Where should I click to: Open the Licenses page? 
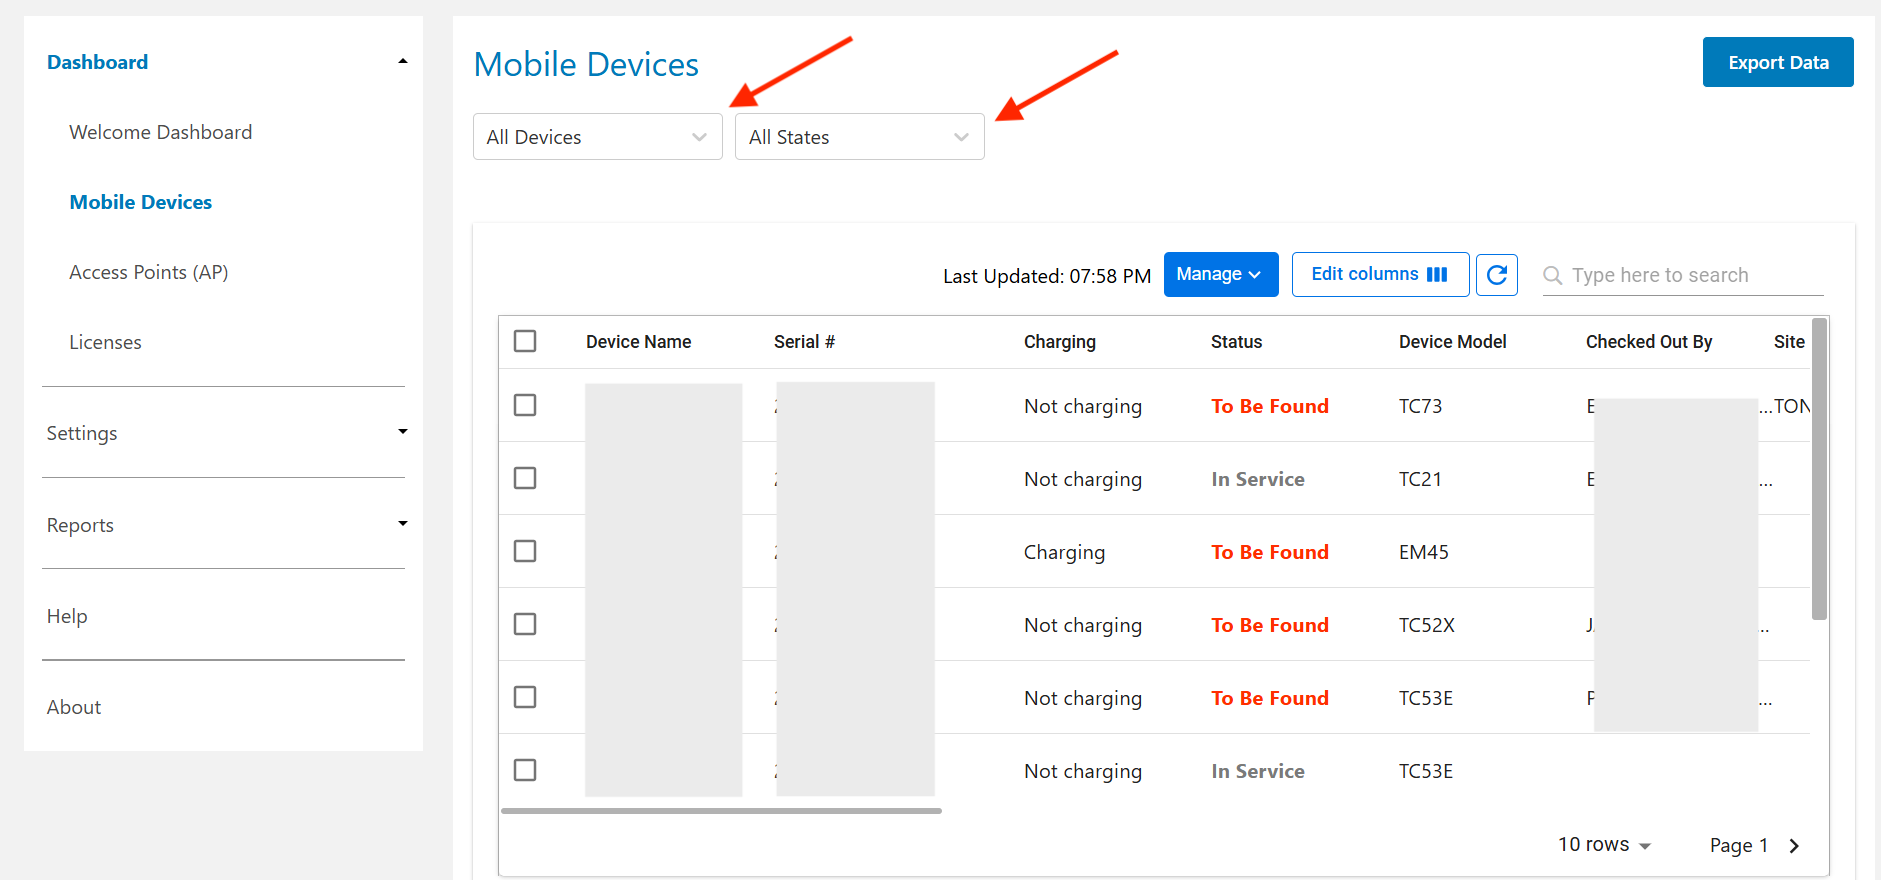[105, 342]
